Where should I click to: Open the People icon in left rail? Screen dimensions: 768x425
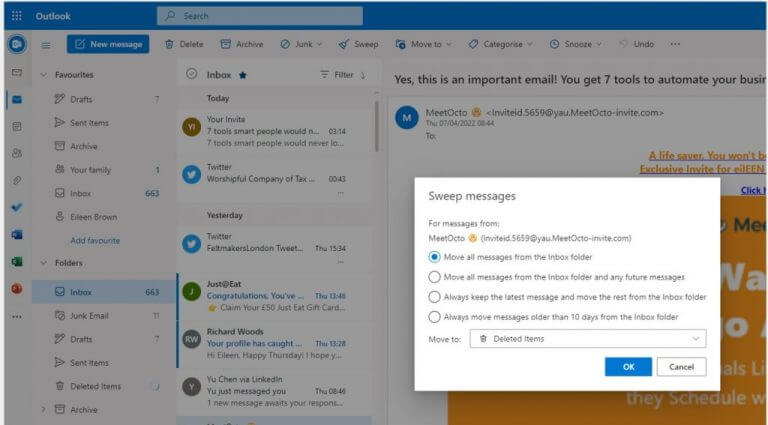[x=17, y=153]
